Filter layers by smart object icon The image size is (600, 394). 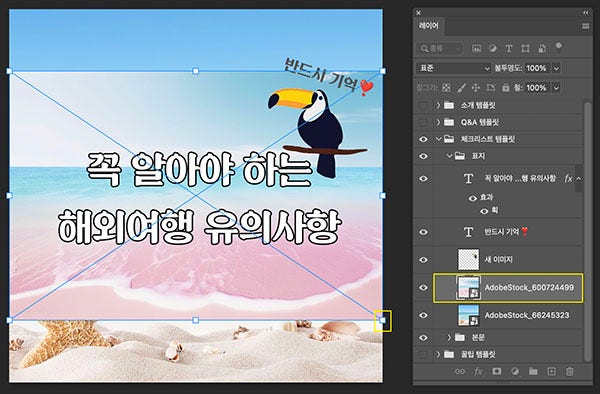[x=542, y=49]
